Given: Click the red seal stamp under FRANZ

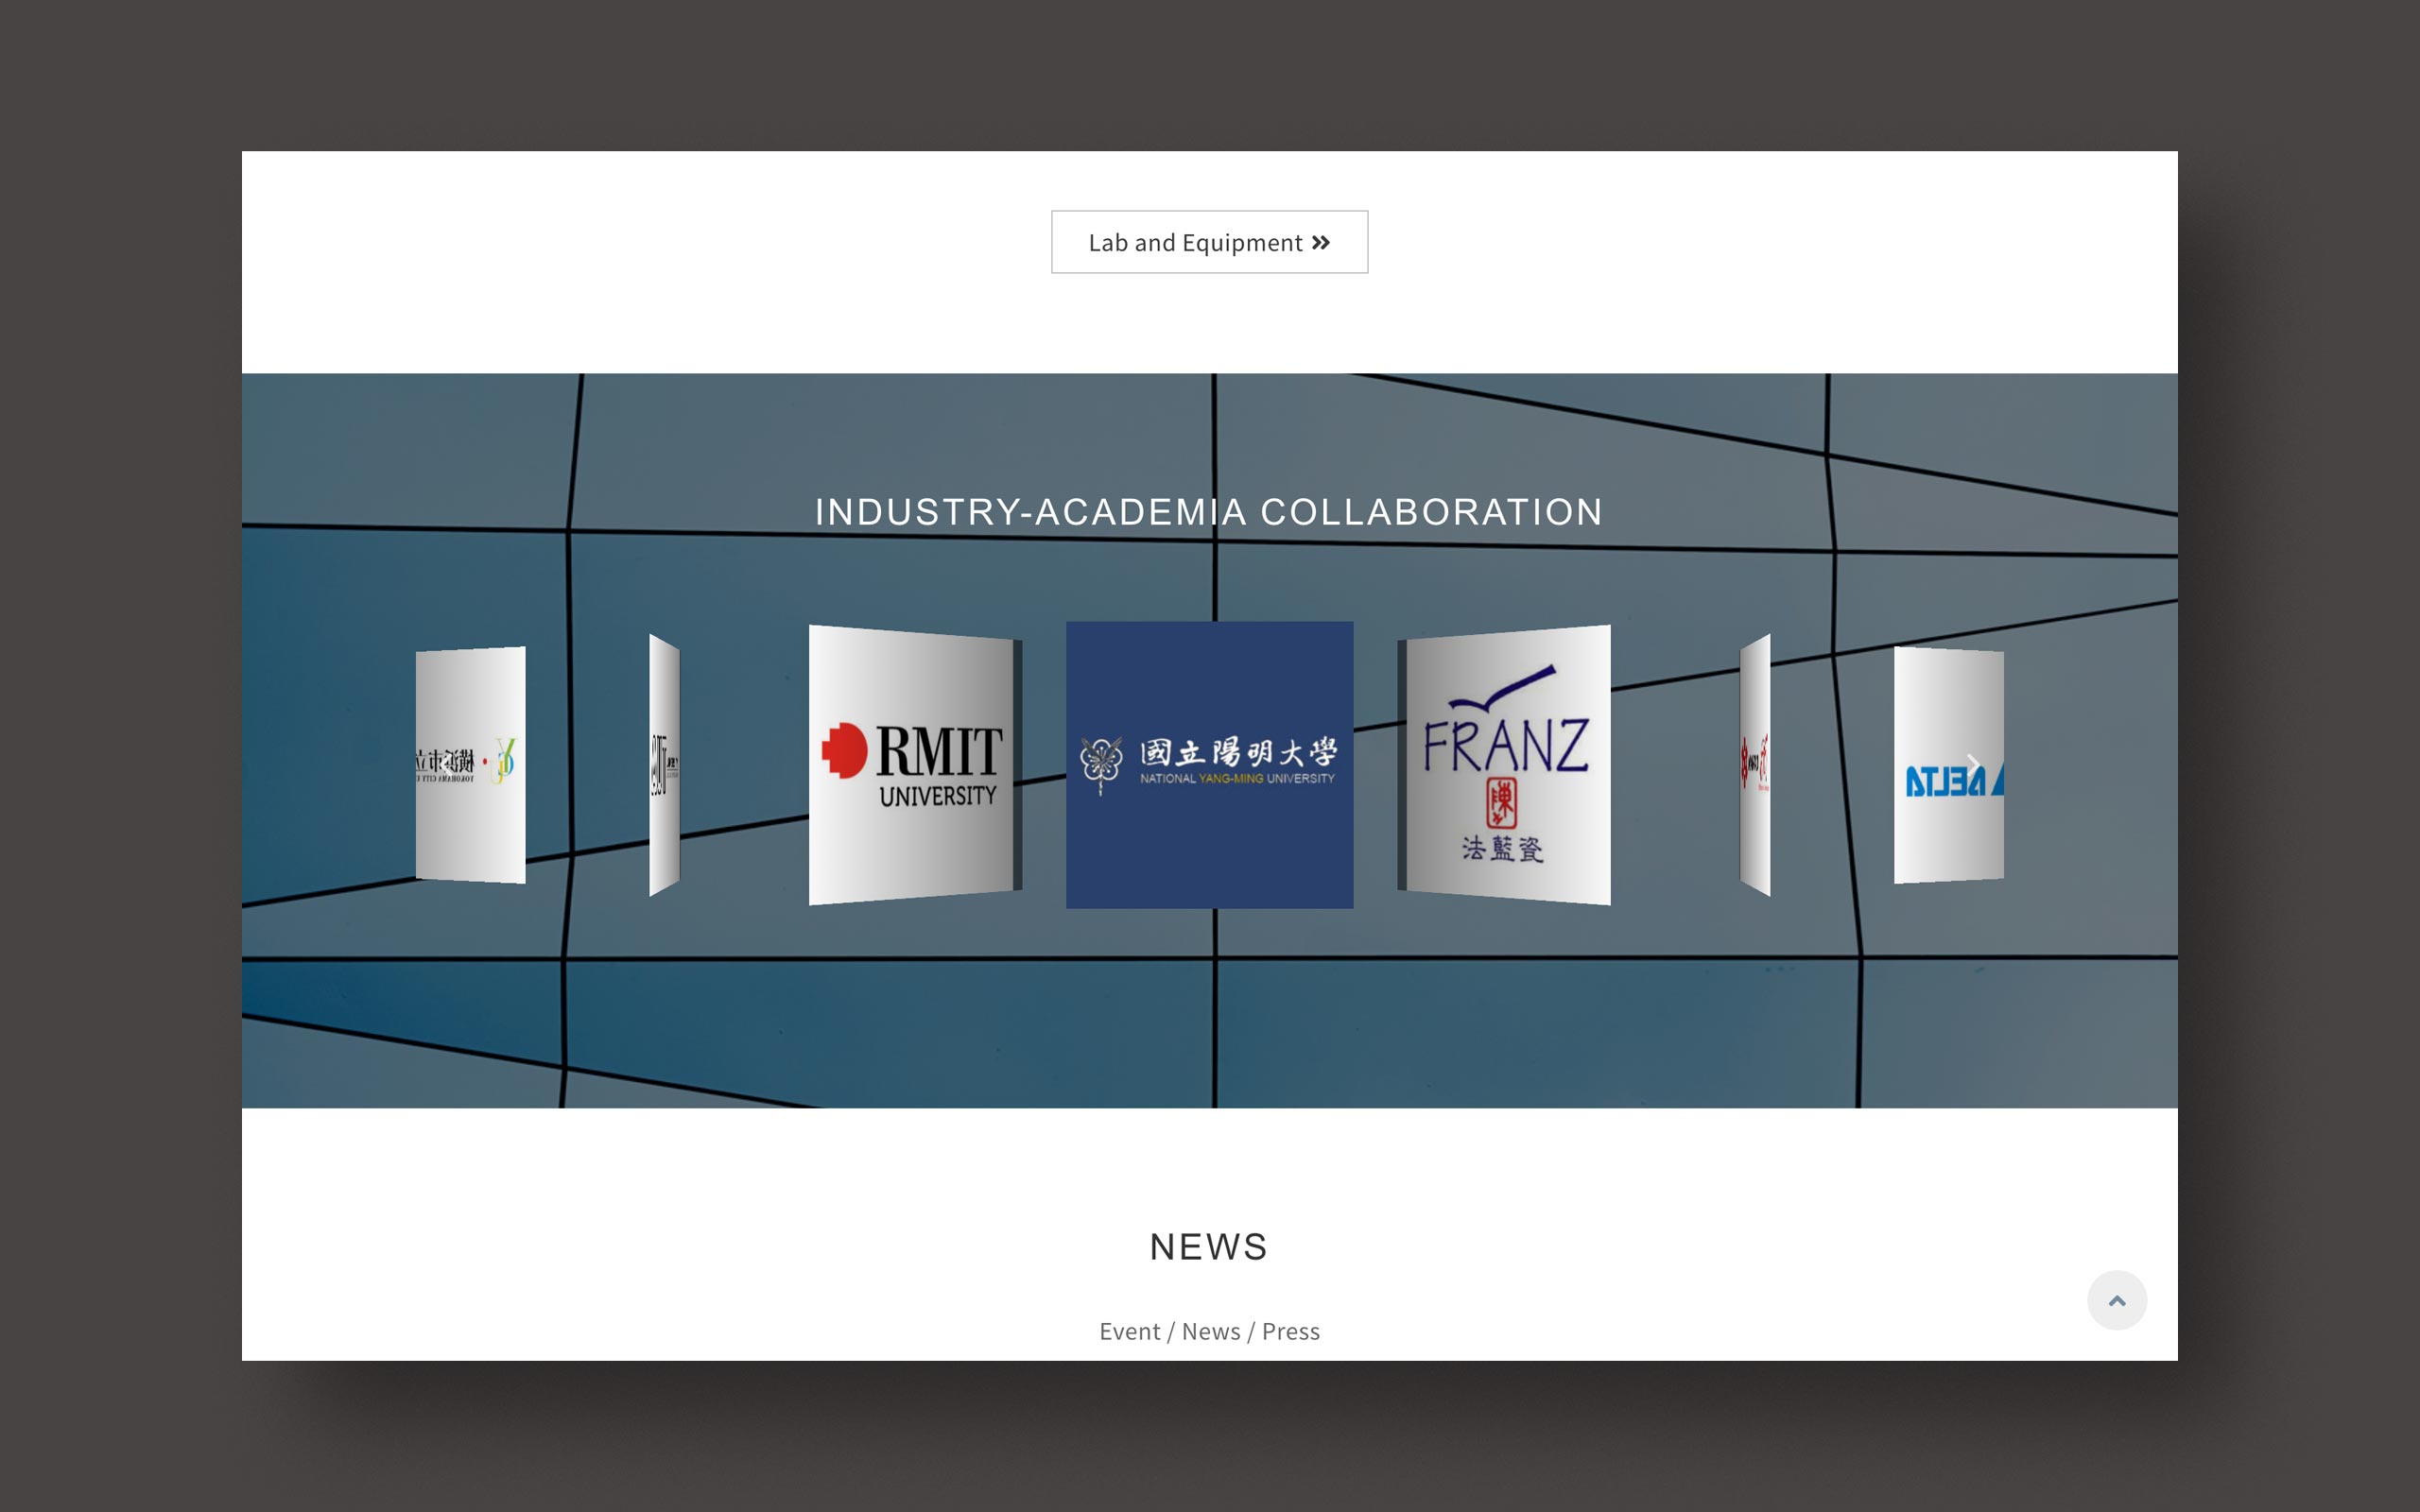Looking at the screenshot, I should pyautogui.click(x=1501, y=804).
